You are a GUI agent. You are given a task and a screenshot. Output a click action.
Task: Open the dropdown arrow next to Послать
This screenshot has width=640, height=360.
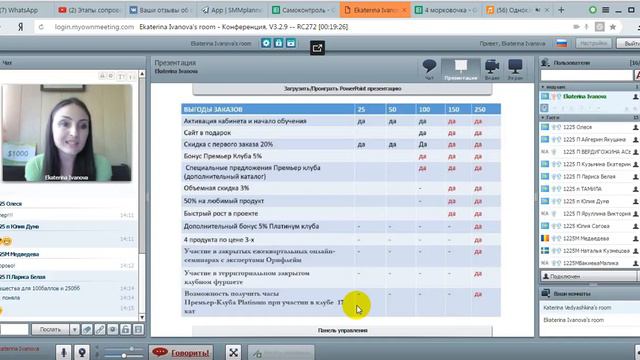[x=74, y=329]
